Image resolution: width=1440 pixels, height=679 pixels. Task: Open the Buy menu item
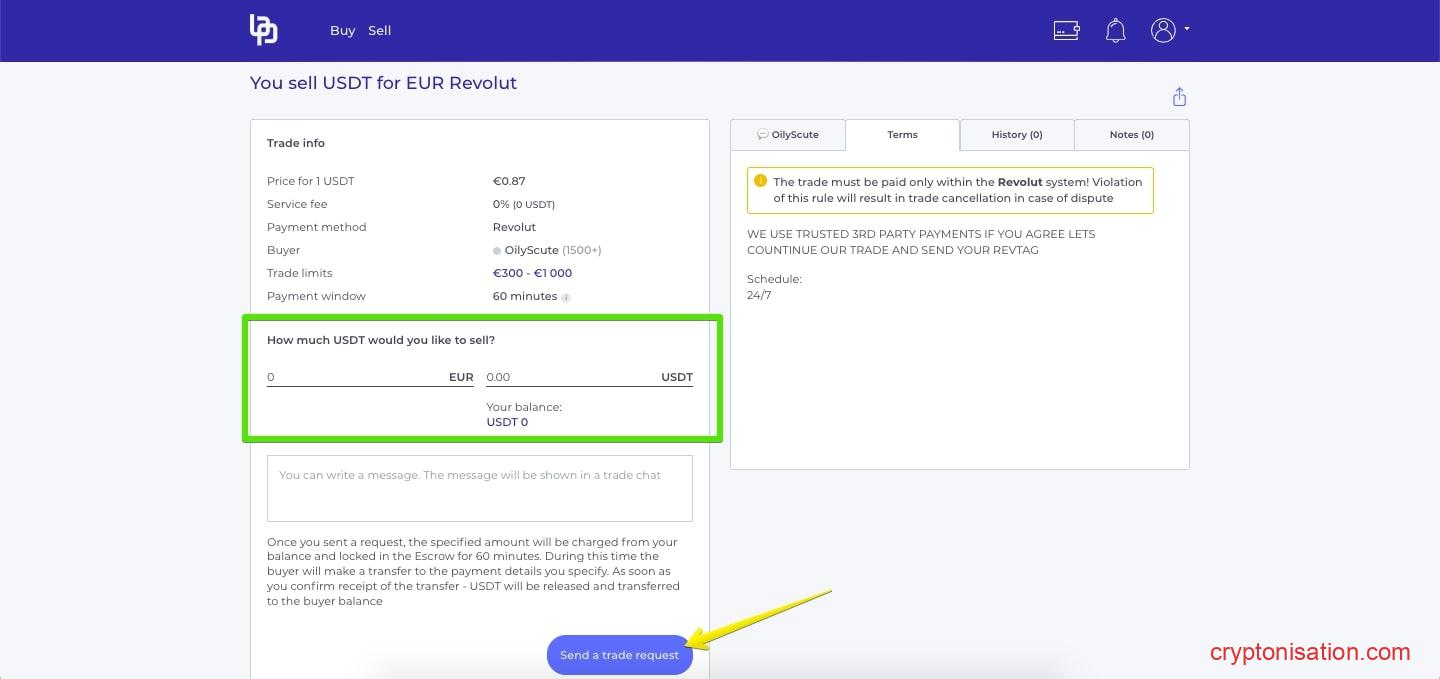point(342,31)
